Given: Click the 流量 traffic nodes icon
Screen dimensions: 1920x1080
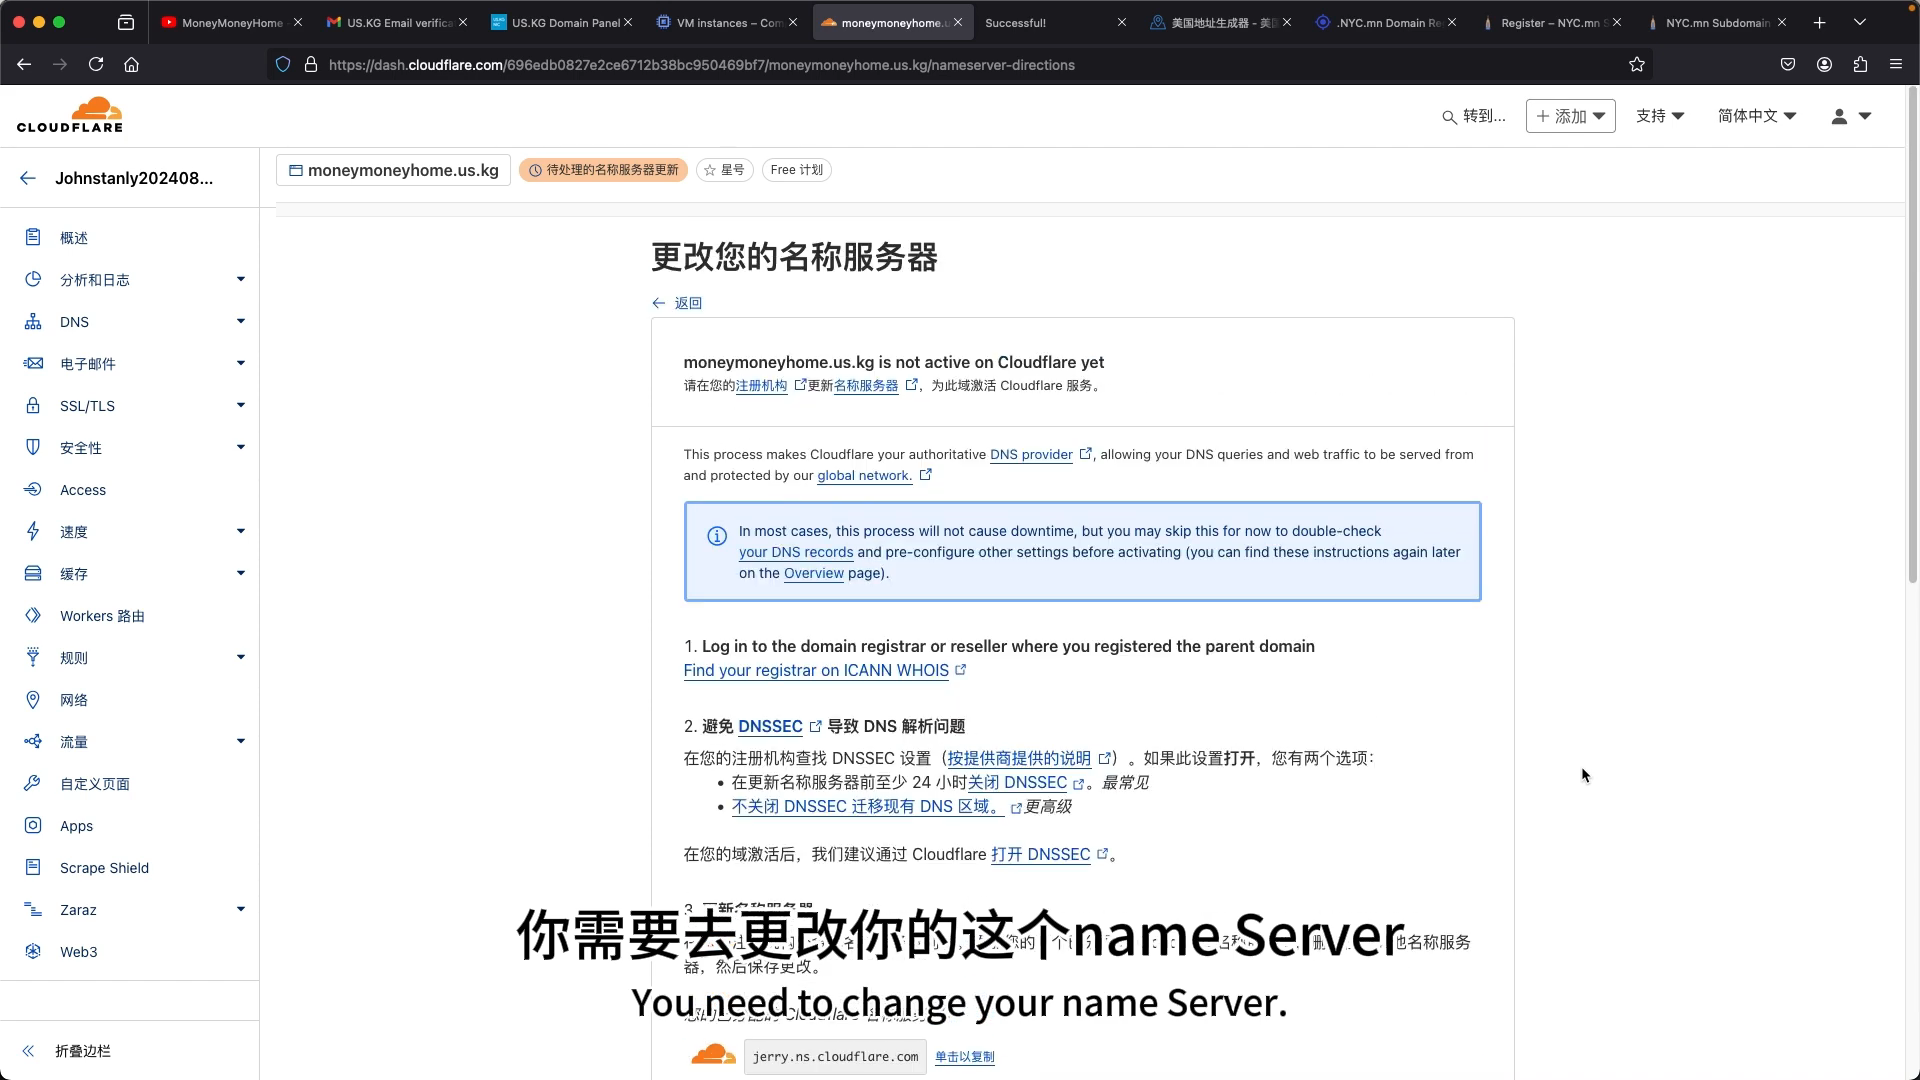Looking at the screenshot, I should pos(33,741).
